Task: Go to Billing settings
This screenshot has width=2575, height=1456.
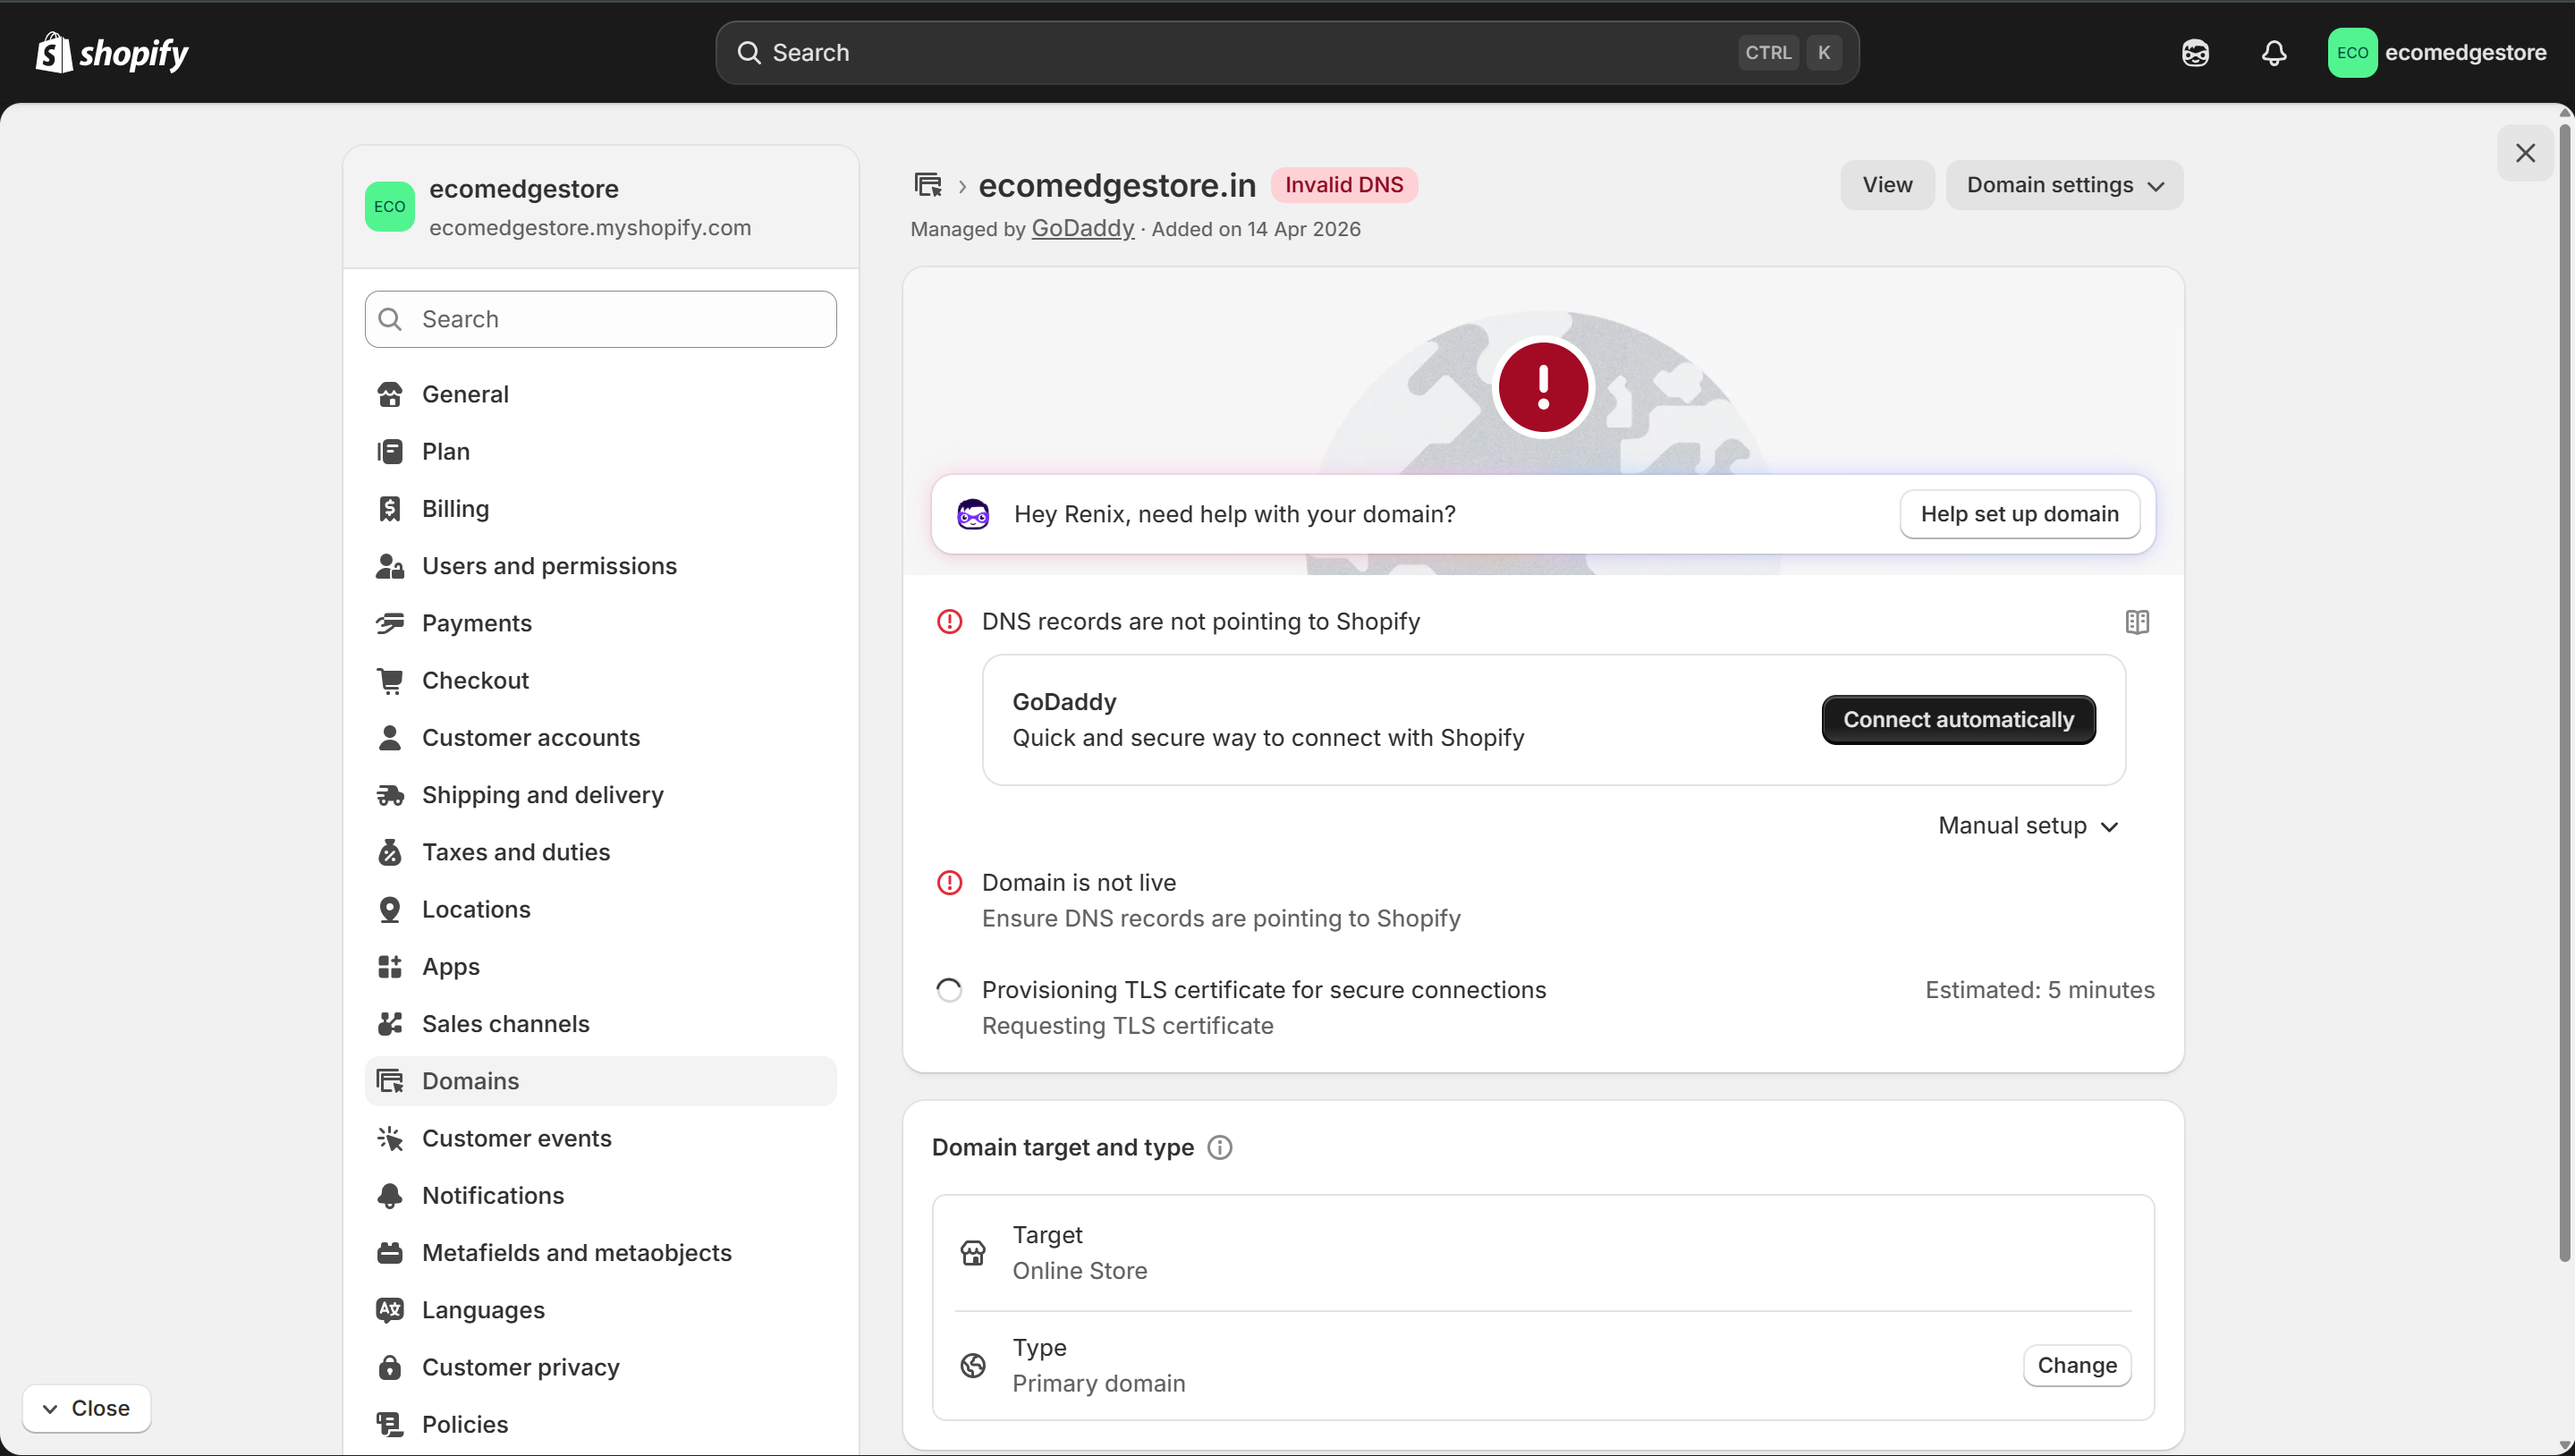Action: (x=600, y=509)
